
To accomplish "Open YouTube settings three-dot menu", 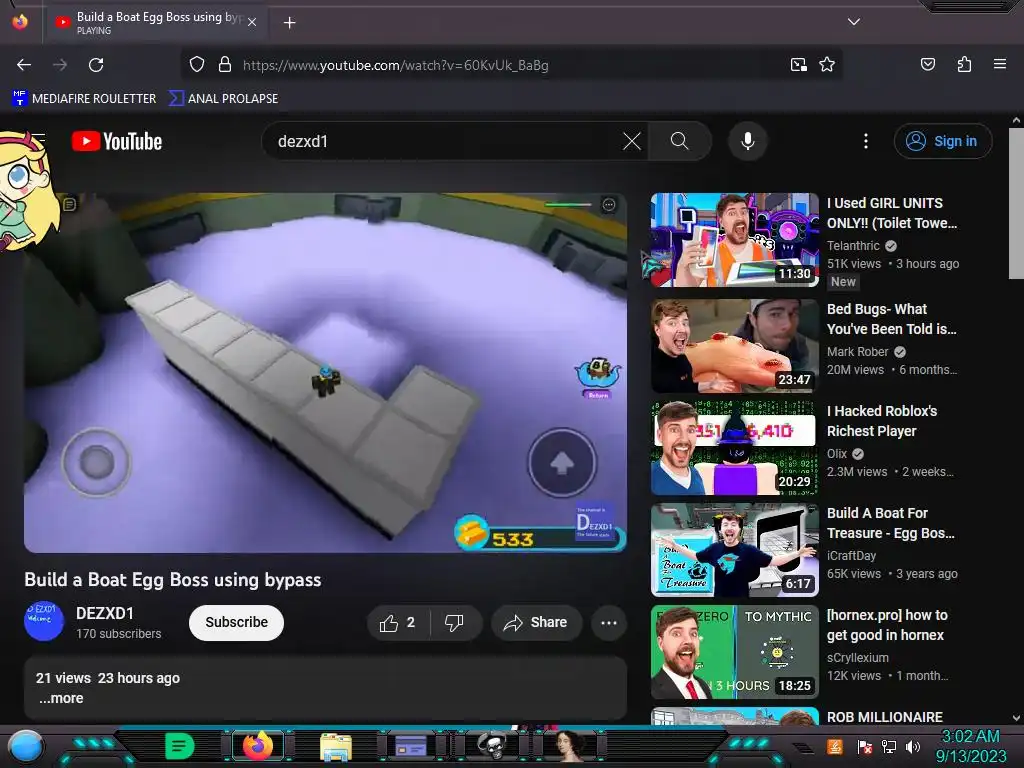I will [x=866, y=141].
